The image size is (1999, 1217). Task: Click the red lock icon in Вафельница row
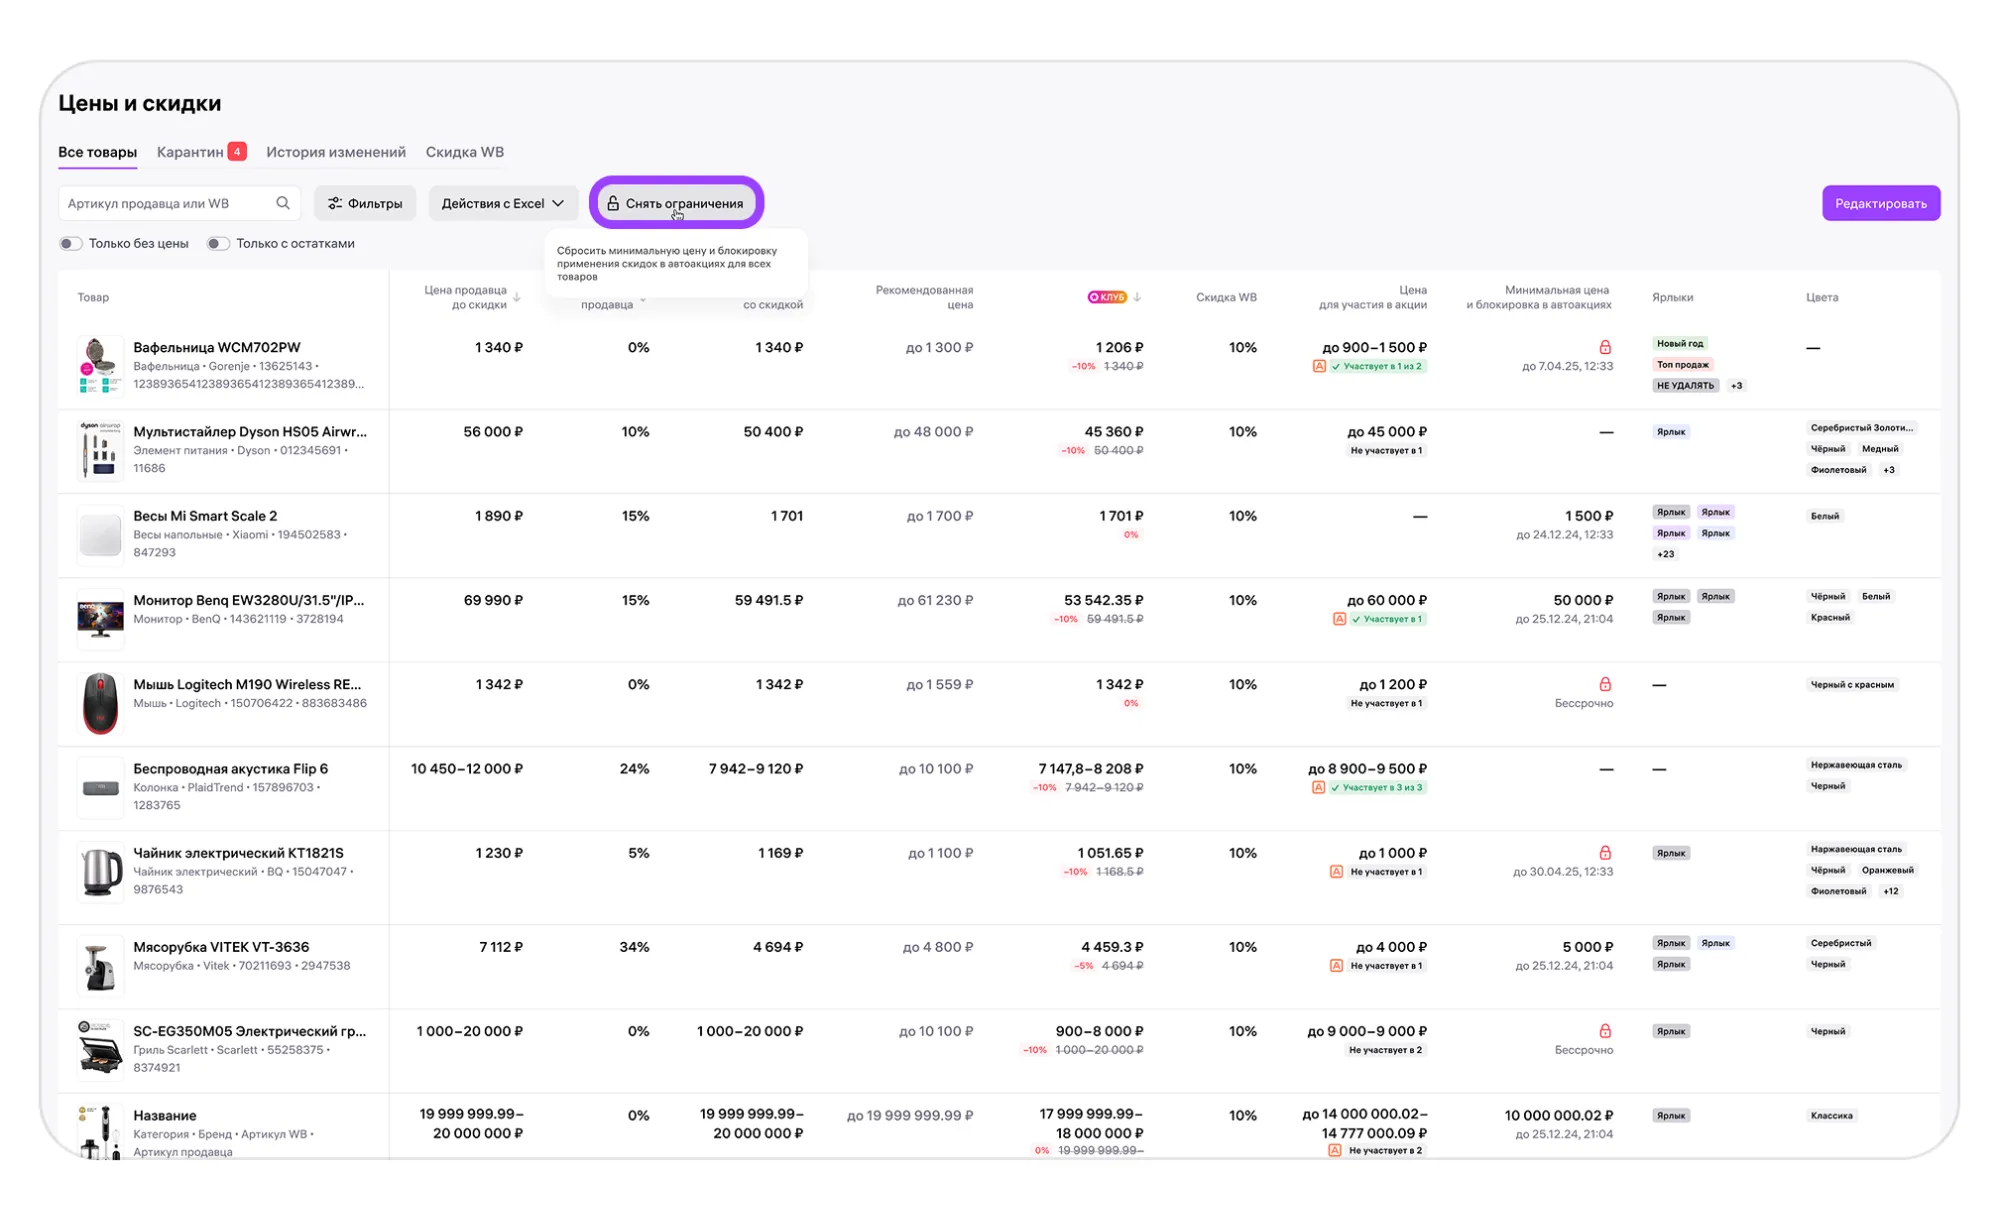(1604, 347)
